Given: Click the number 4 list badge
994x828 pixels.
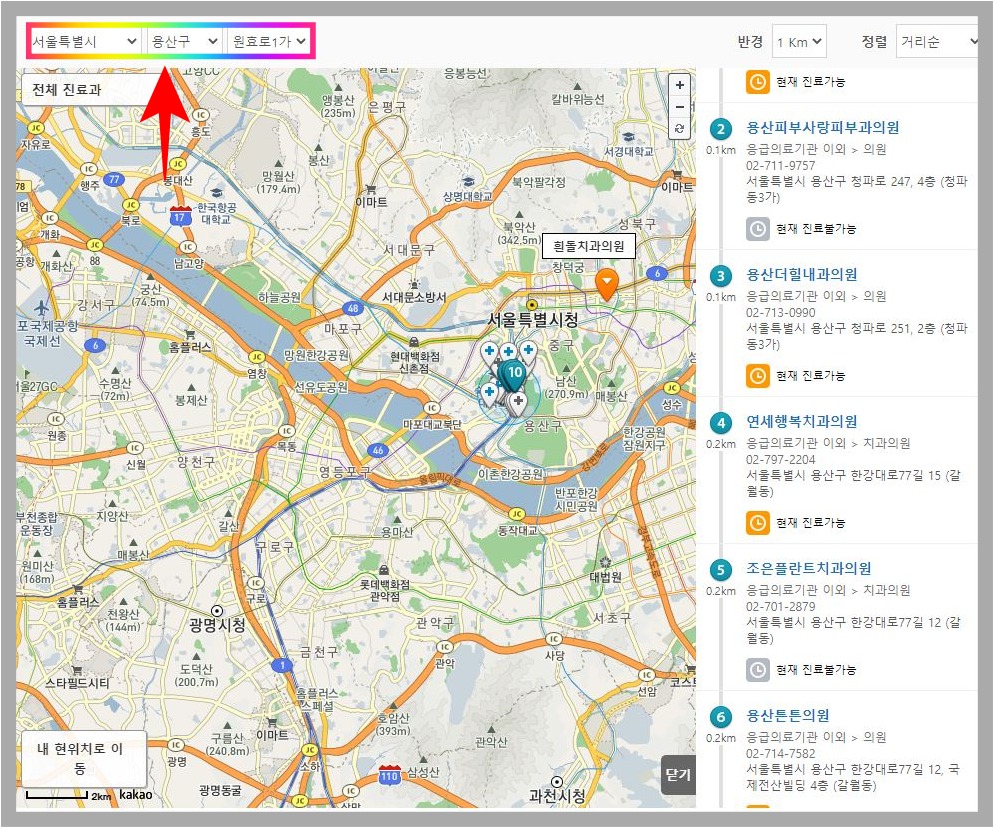Looking at the screenshot, I should 720,423.
